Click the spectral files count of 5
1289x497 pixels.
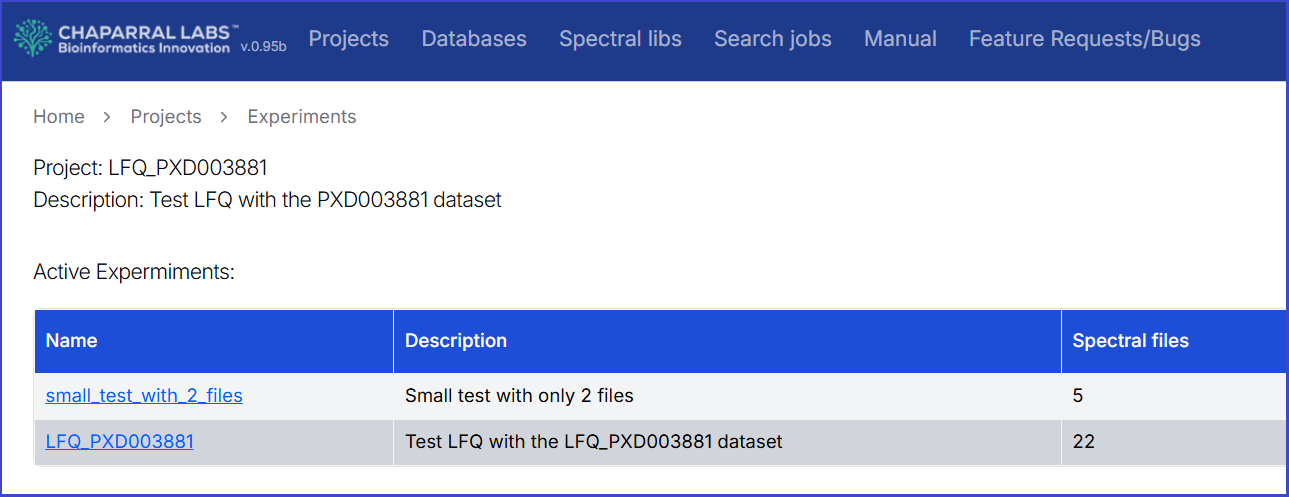pyautogui.click(x=1078, y=396)
